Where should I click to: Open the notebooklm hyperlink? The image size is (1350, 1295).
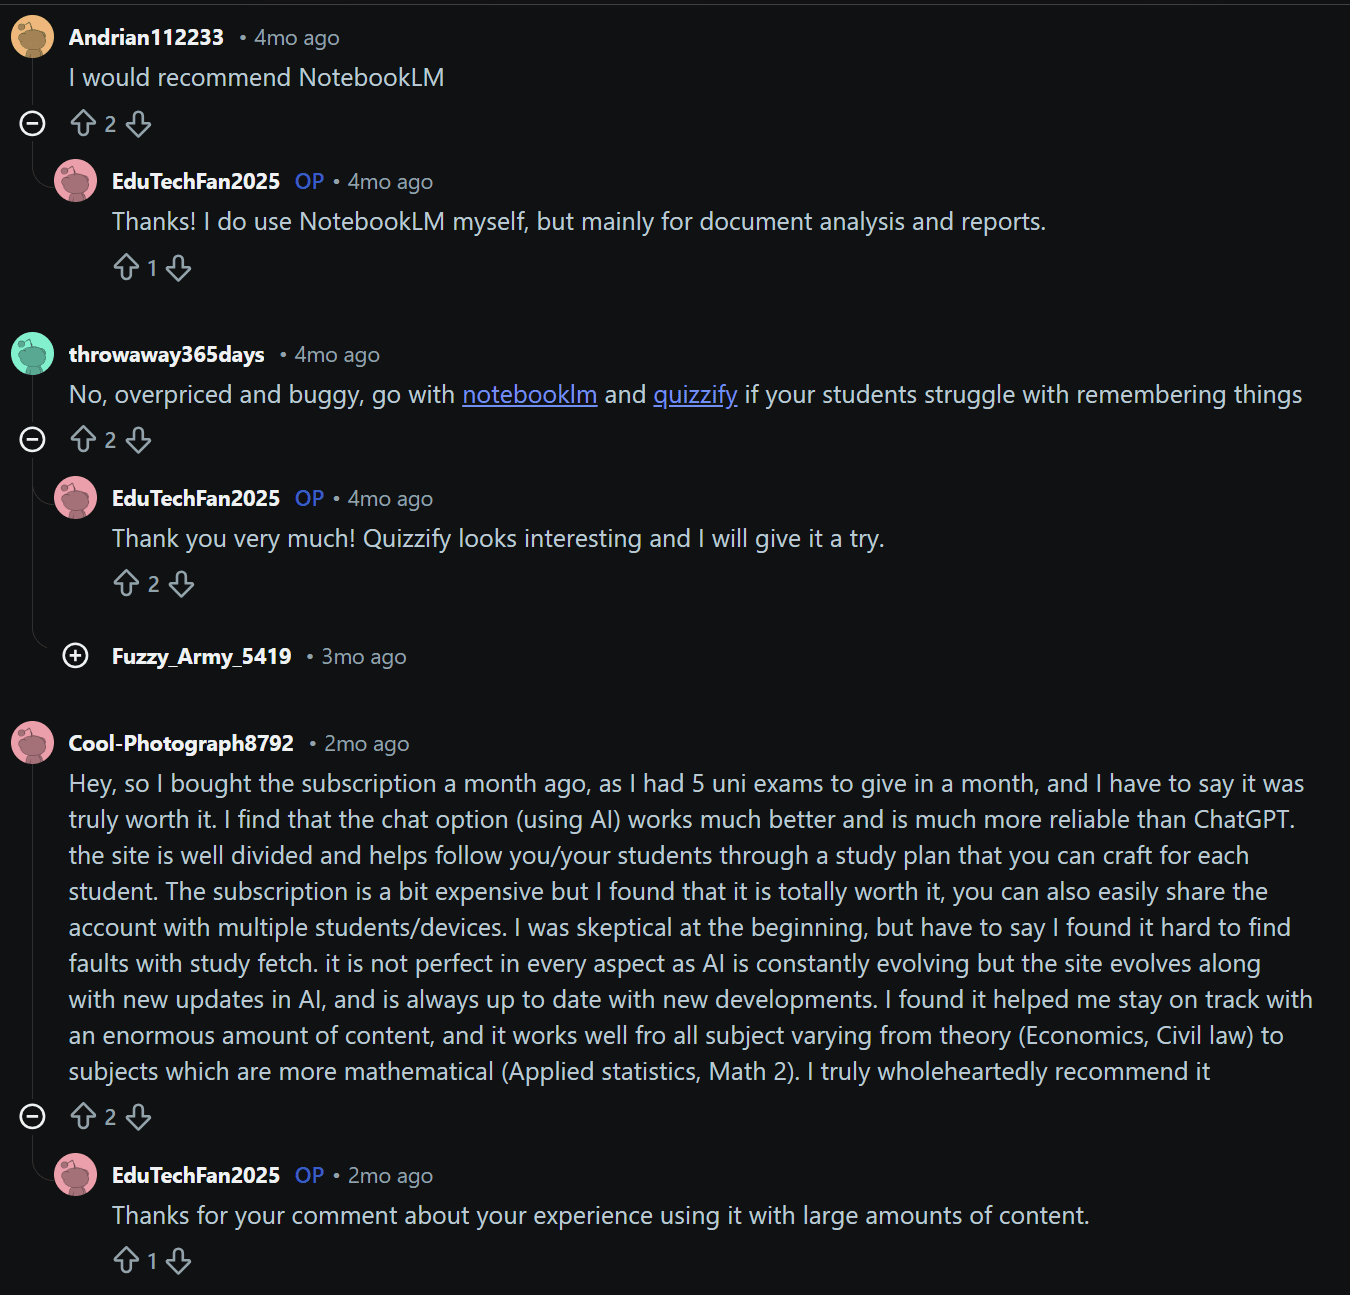click(x=529, y=395)
